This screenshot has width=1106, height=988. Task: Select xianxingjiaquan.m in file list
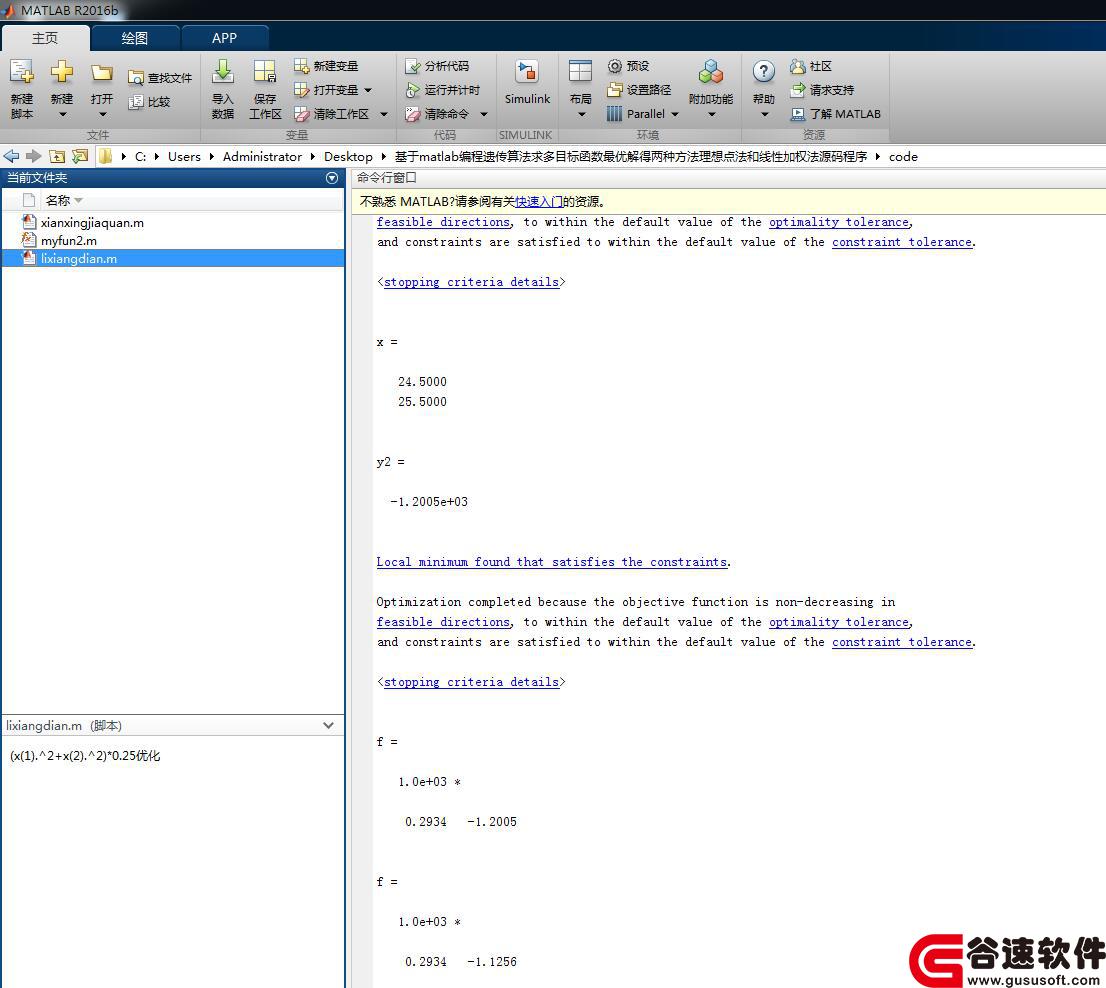[x=173, y=222]
